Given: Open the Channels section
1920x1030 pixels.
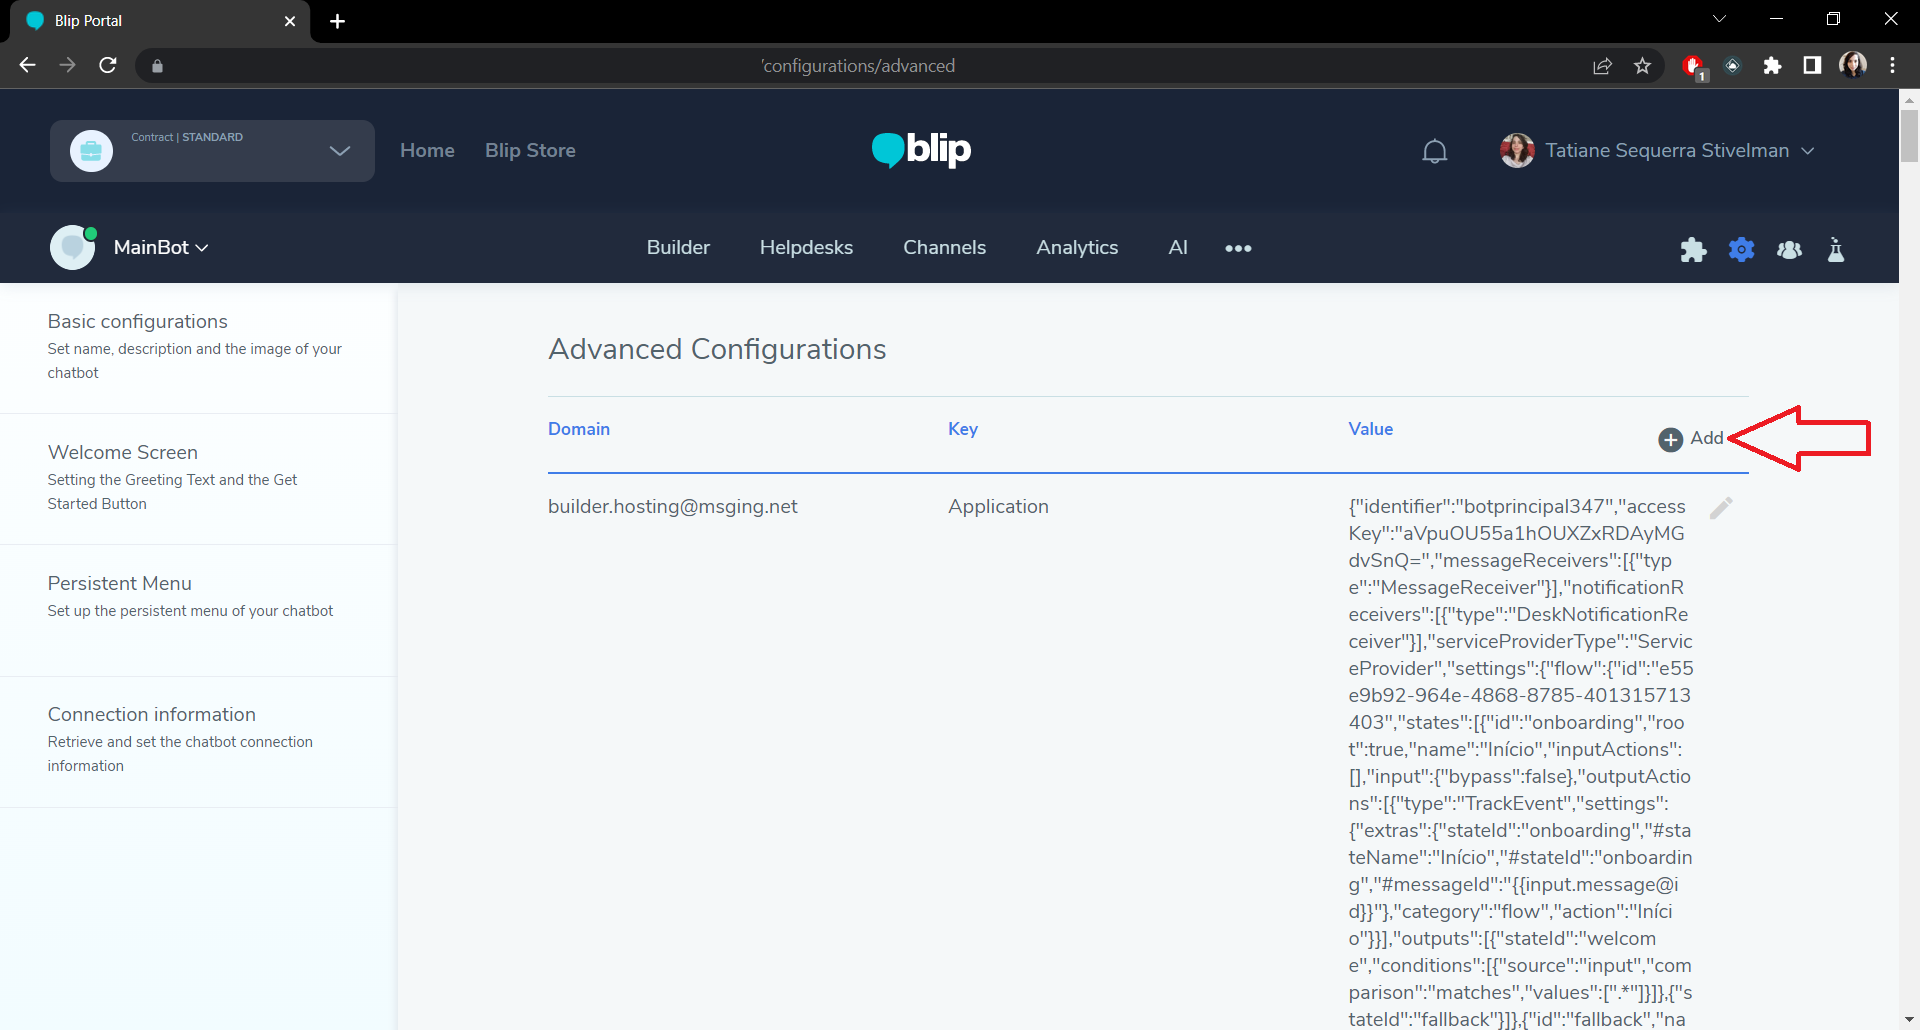Looking at the screenshot, I should click(x=944, y=248).
